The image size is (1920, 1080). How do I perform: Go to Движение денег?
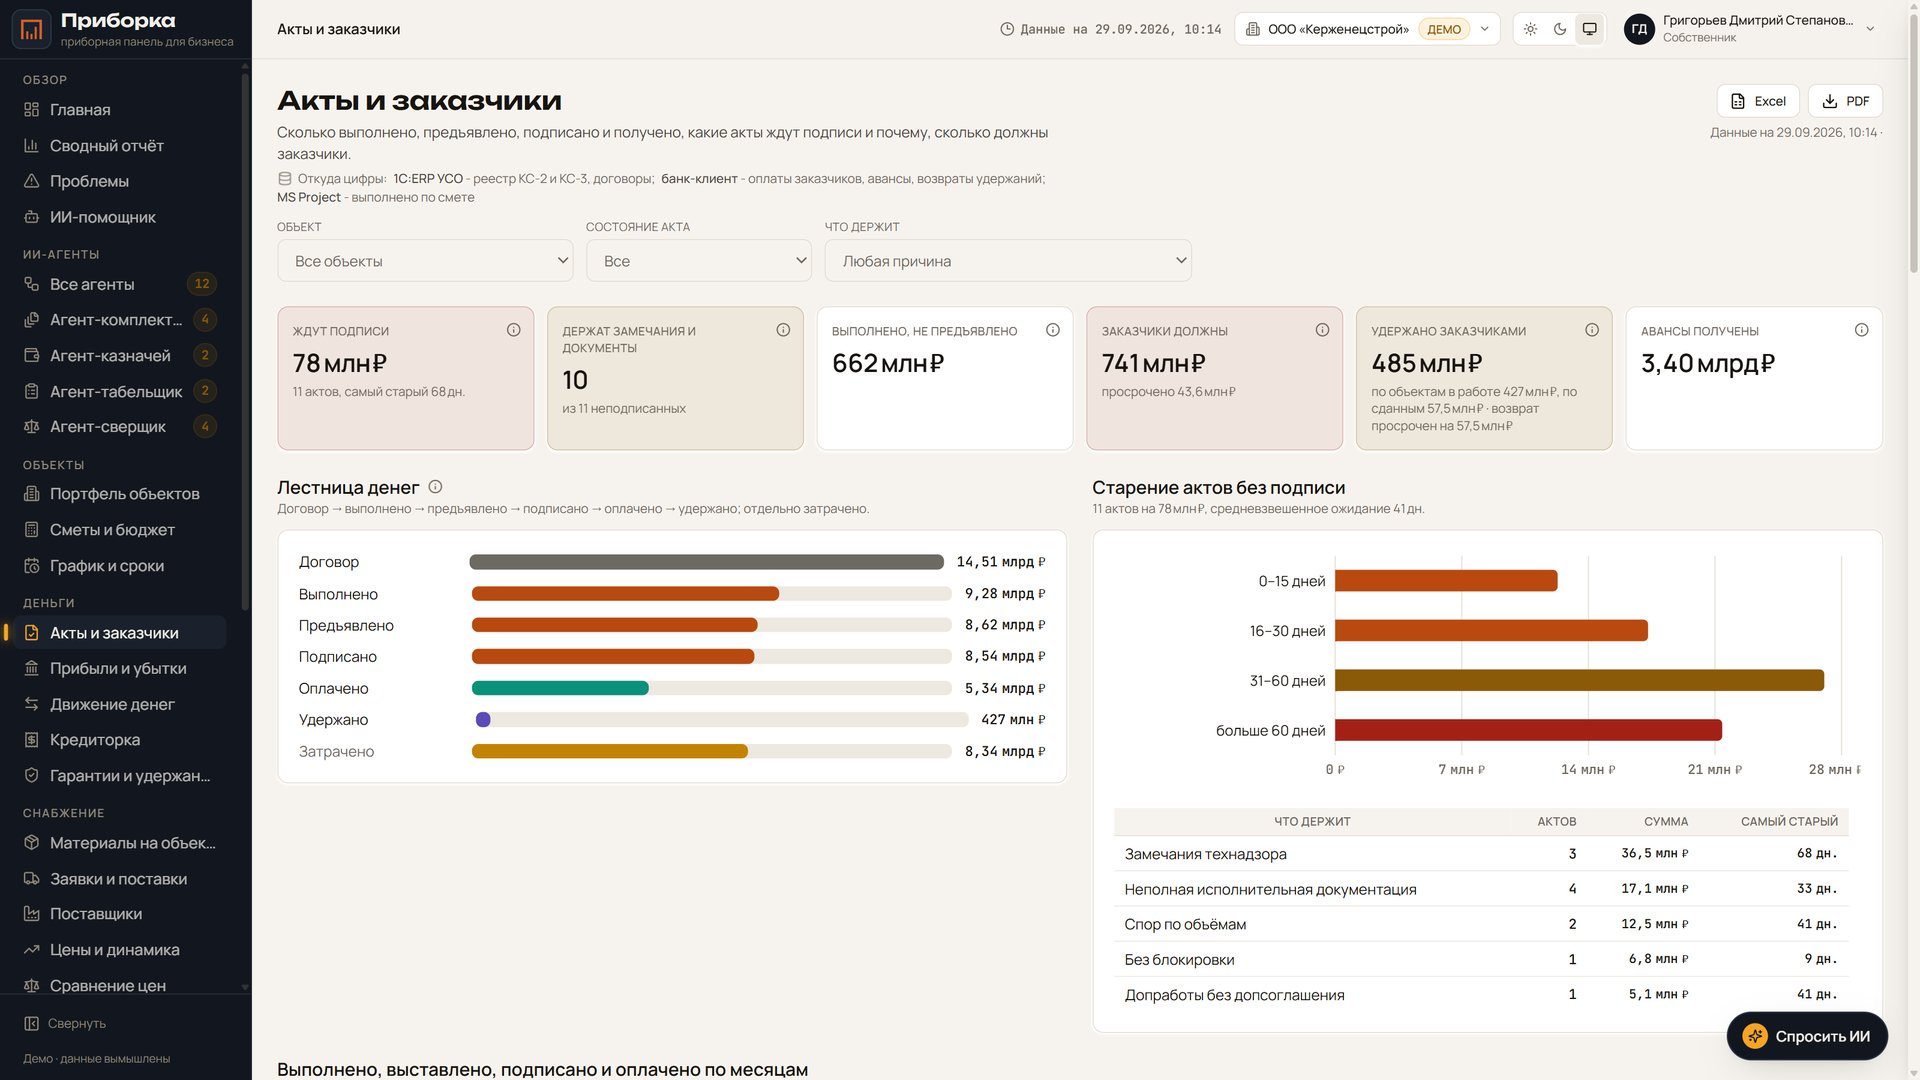(x=120, y=704)
